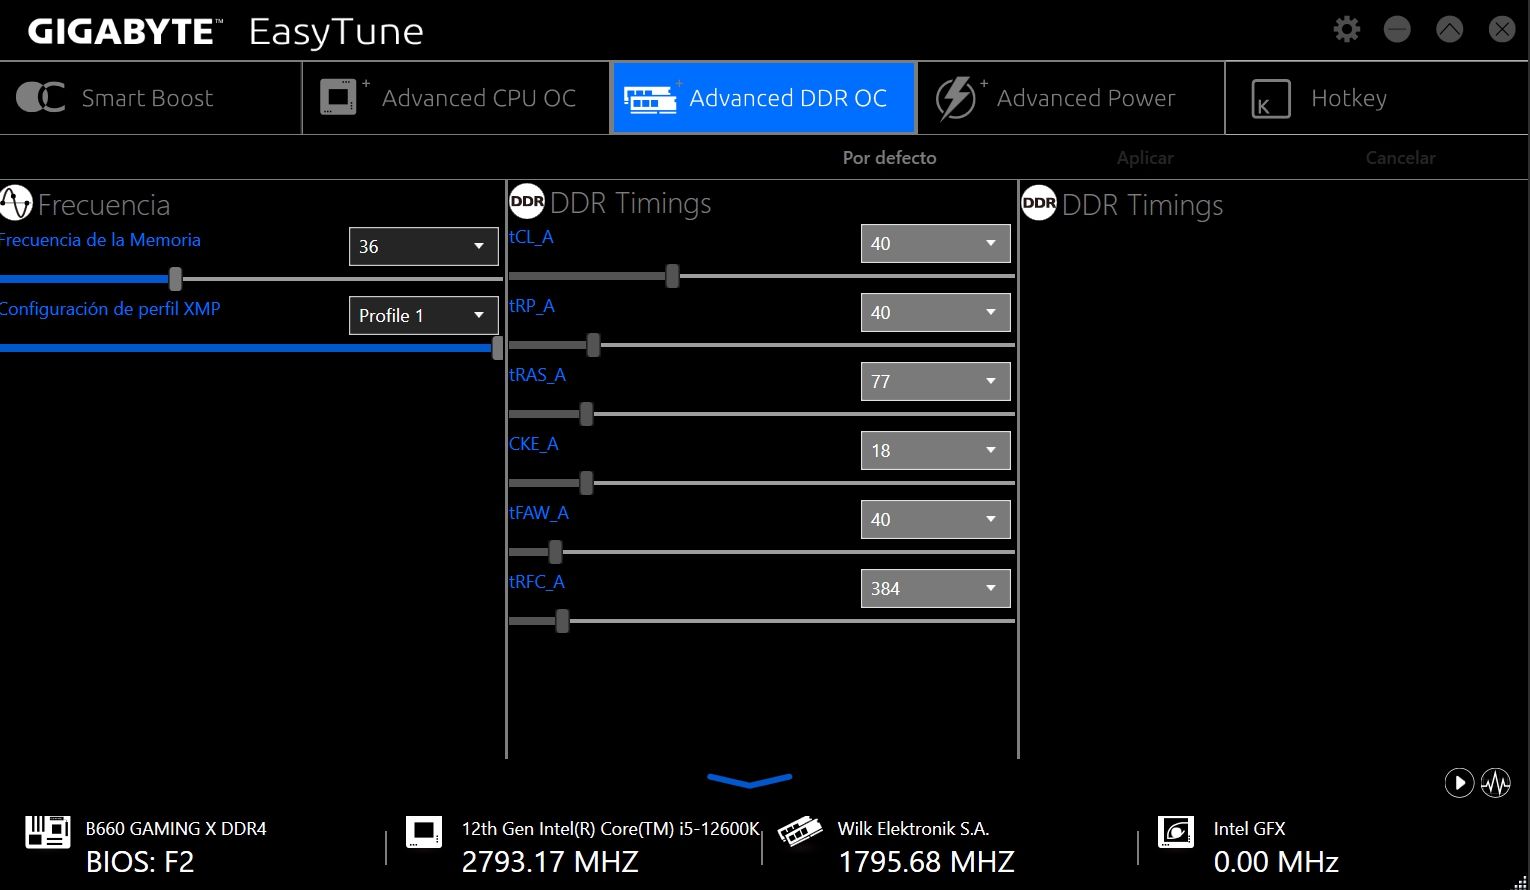1530x890 pixels.
Task: Click the memory module icon near Wilk Elektronik
Action: 800,832
